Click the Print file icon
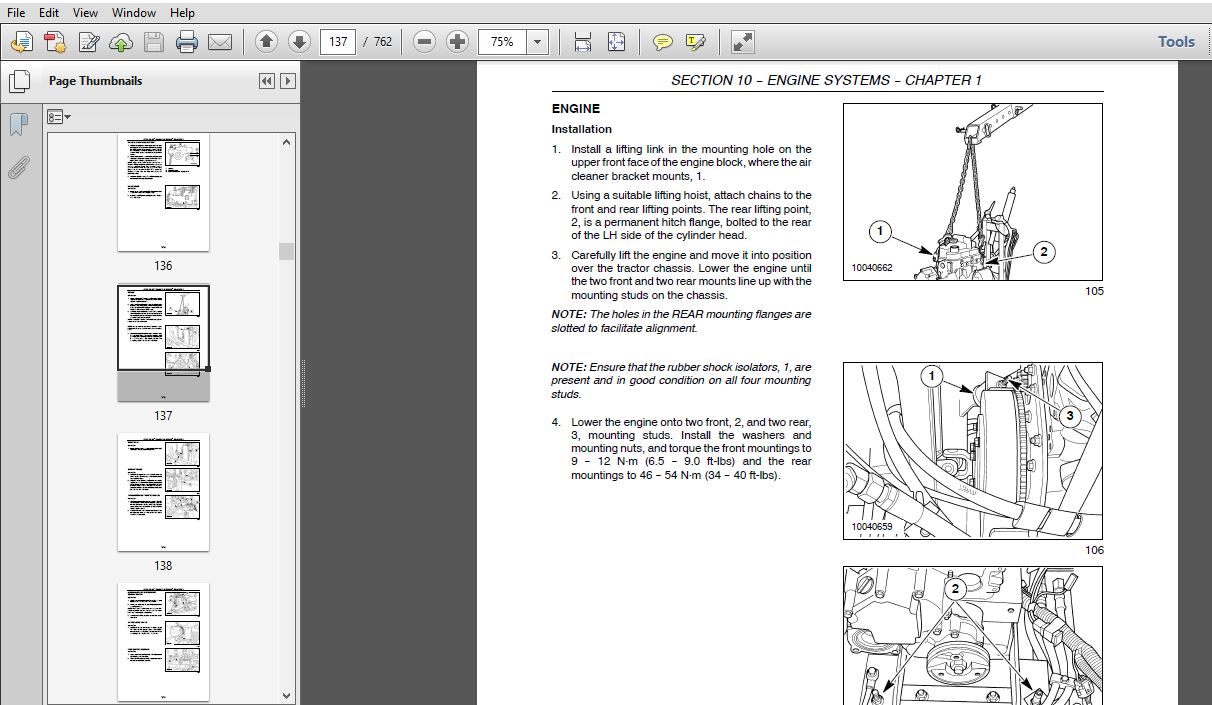This screenshot has width=1212, height=705. tap(186, 42)
